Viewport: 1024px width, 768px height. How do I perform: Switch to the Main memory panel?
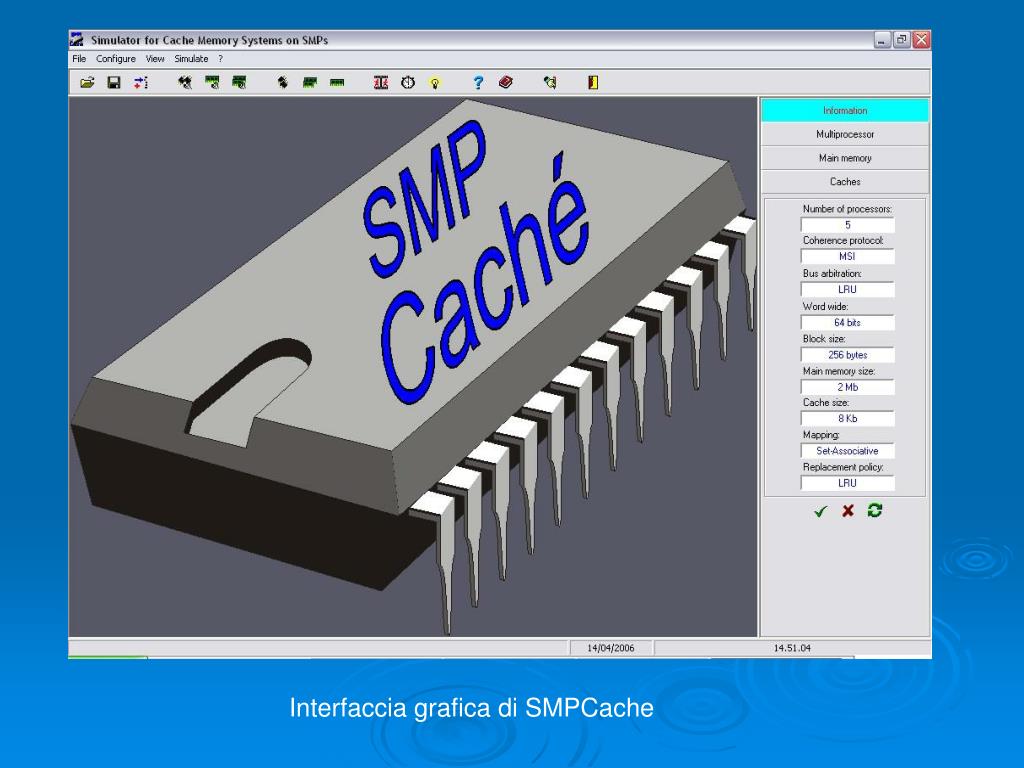pyautogui.click(x=845, y=158)
